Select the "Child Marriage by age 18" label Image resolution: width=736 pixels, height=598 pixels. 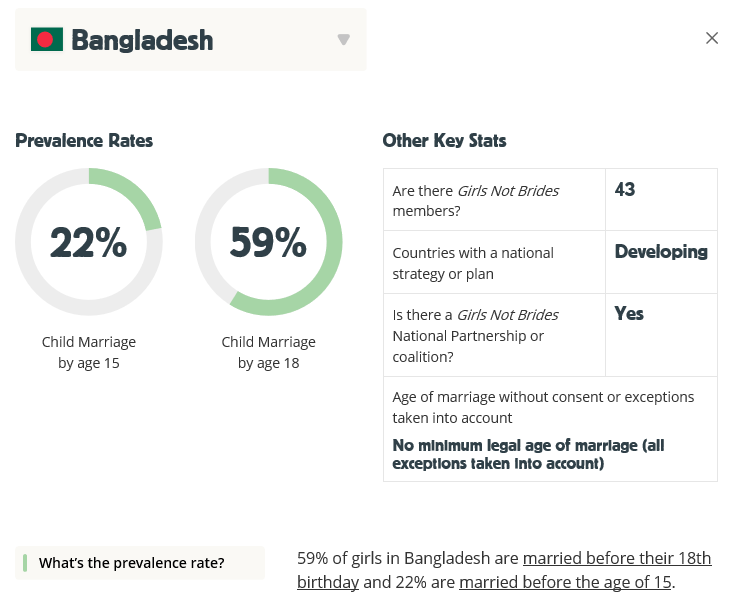pos(269,352)
